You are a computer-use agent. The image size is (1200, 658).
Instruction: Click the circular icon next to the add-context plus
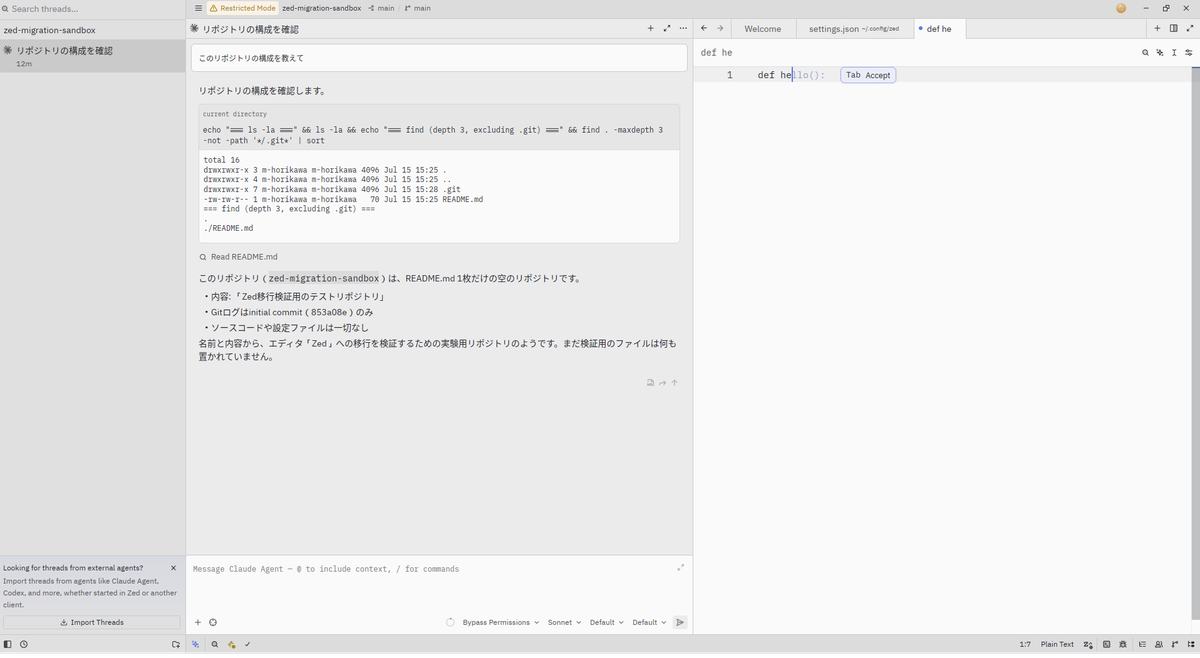pyautogui.click(x=213, y=622)
